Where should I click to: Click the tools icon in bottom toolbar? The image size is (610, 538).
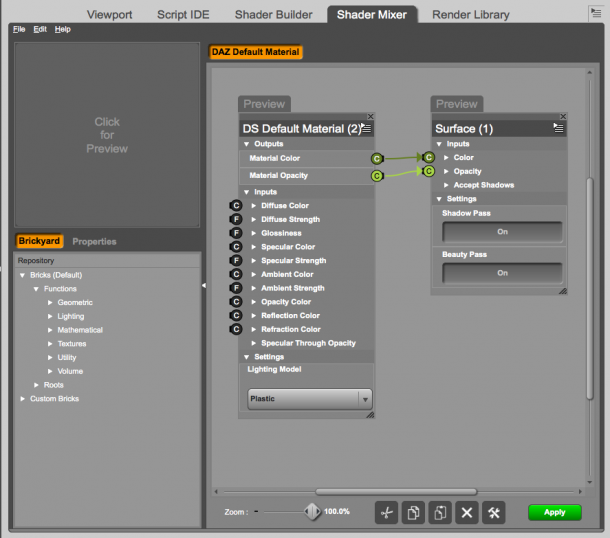(x=494, y=513)
